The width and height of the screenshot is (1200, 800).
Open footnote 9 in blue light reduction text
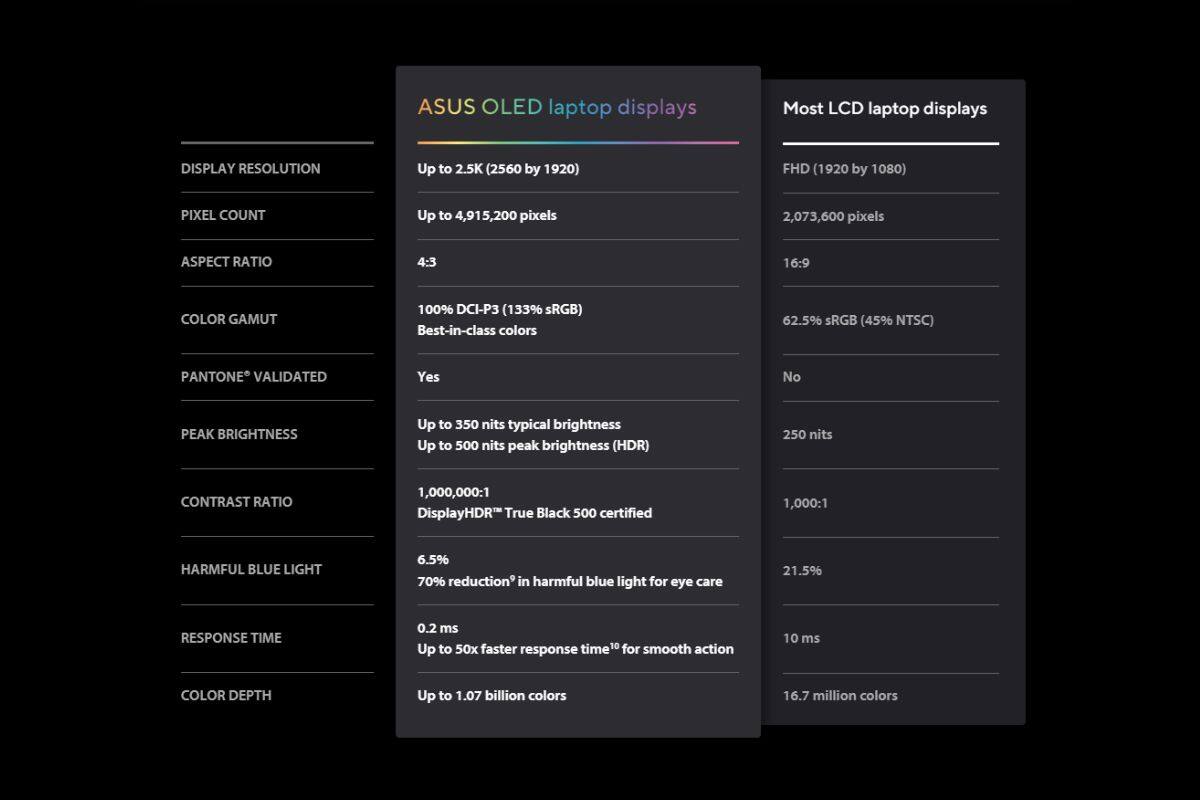tap(512, 577)
